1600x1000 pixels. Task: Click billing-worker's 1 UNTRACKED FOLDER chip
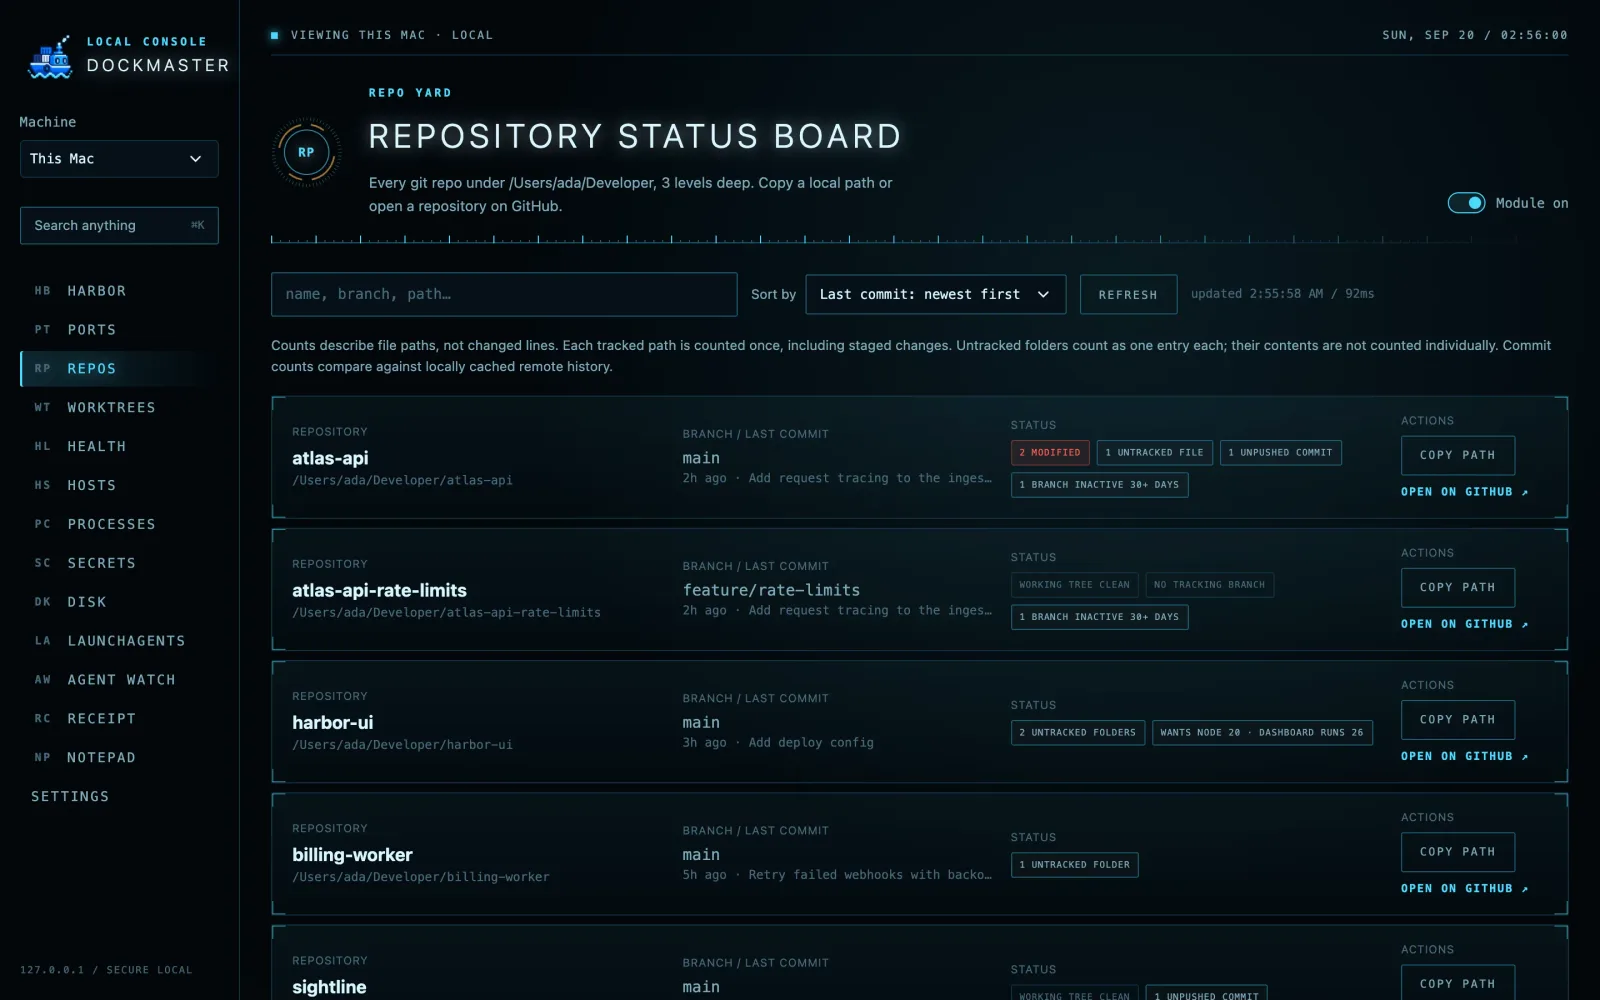pos(1075,865)
